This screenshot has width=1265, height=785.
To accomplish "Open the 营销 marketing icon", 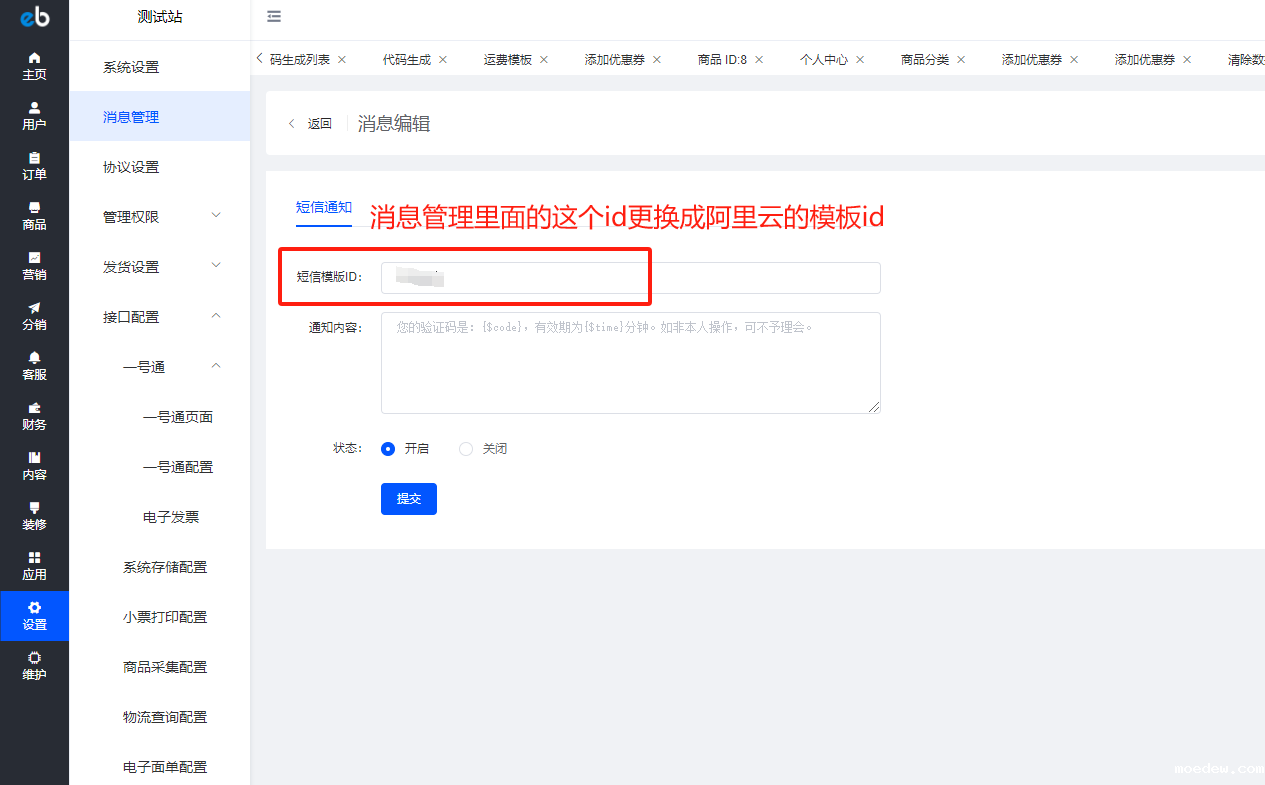I will [x=34, y=266].
